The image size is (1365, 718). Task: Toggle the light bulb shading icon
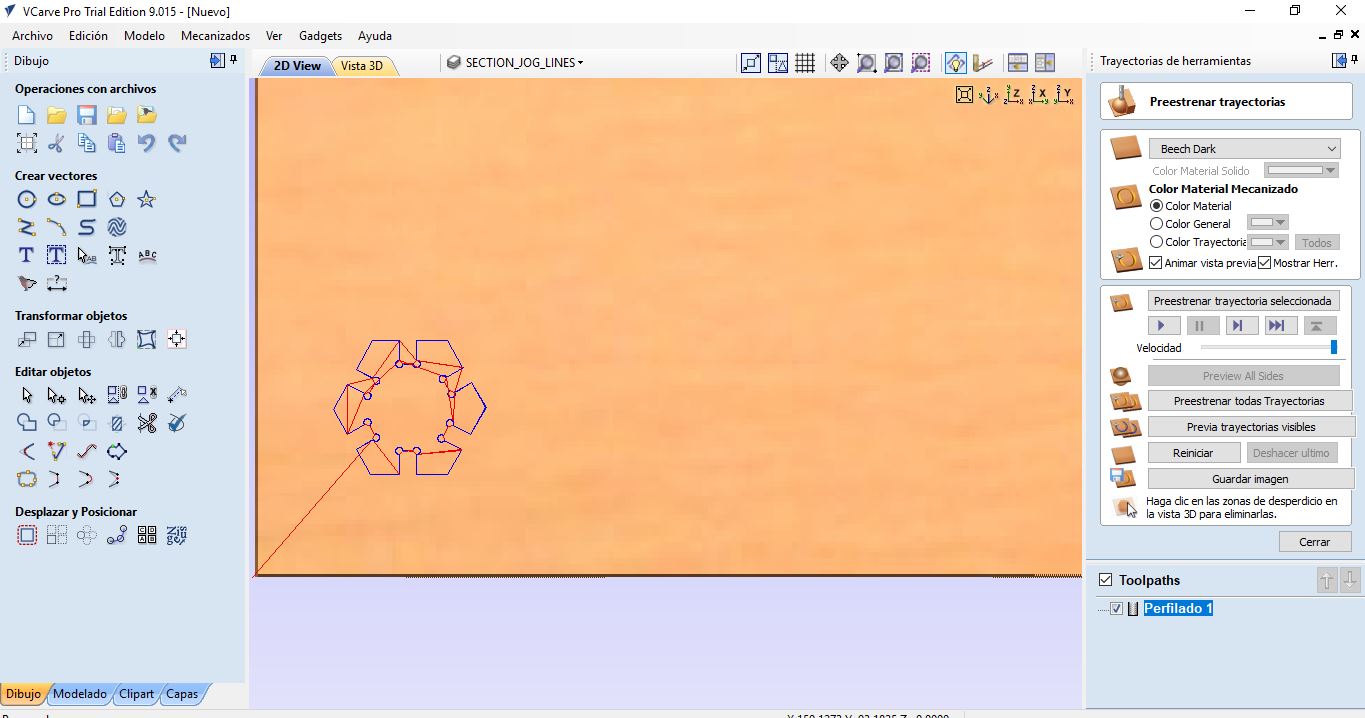coord(956,63)
